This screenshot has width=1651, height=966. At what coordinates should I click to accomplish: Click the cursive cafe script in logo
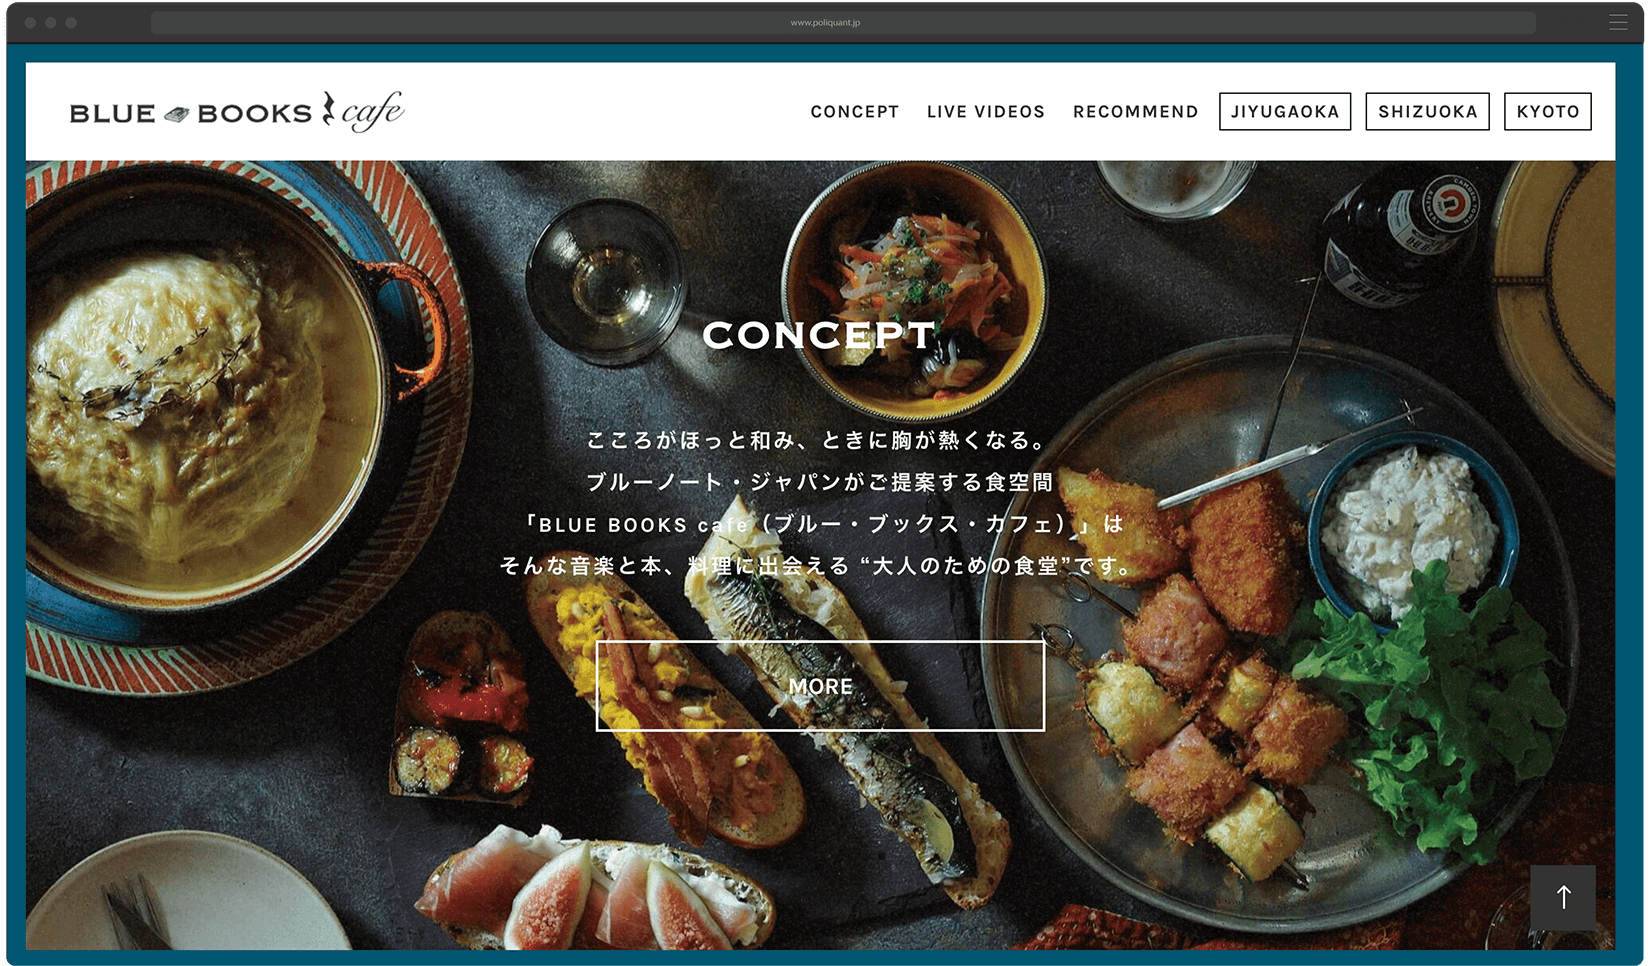[x=372, y=112]
